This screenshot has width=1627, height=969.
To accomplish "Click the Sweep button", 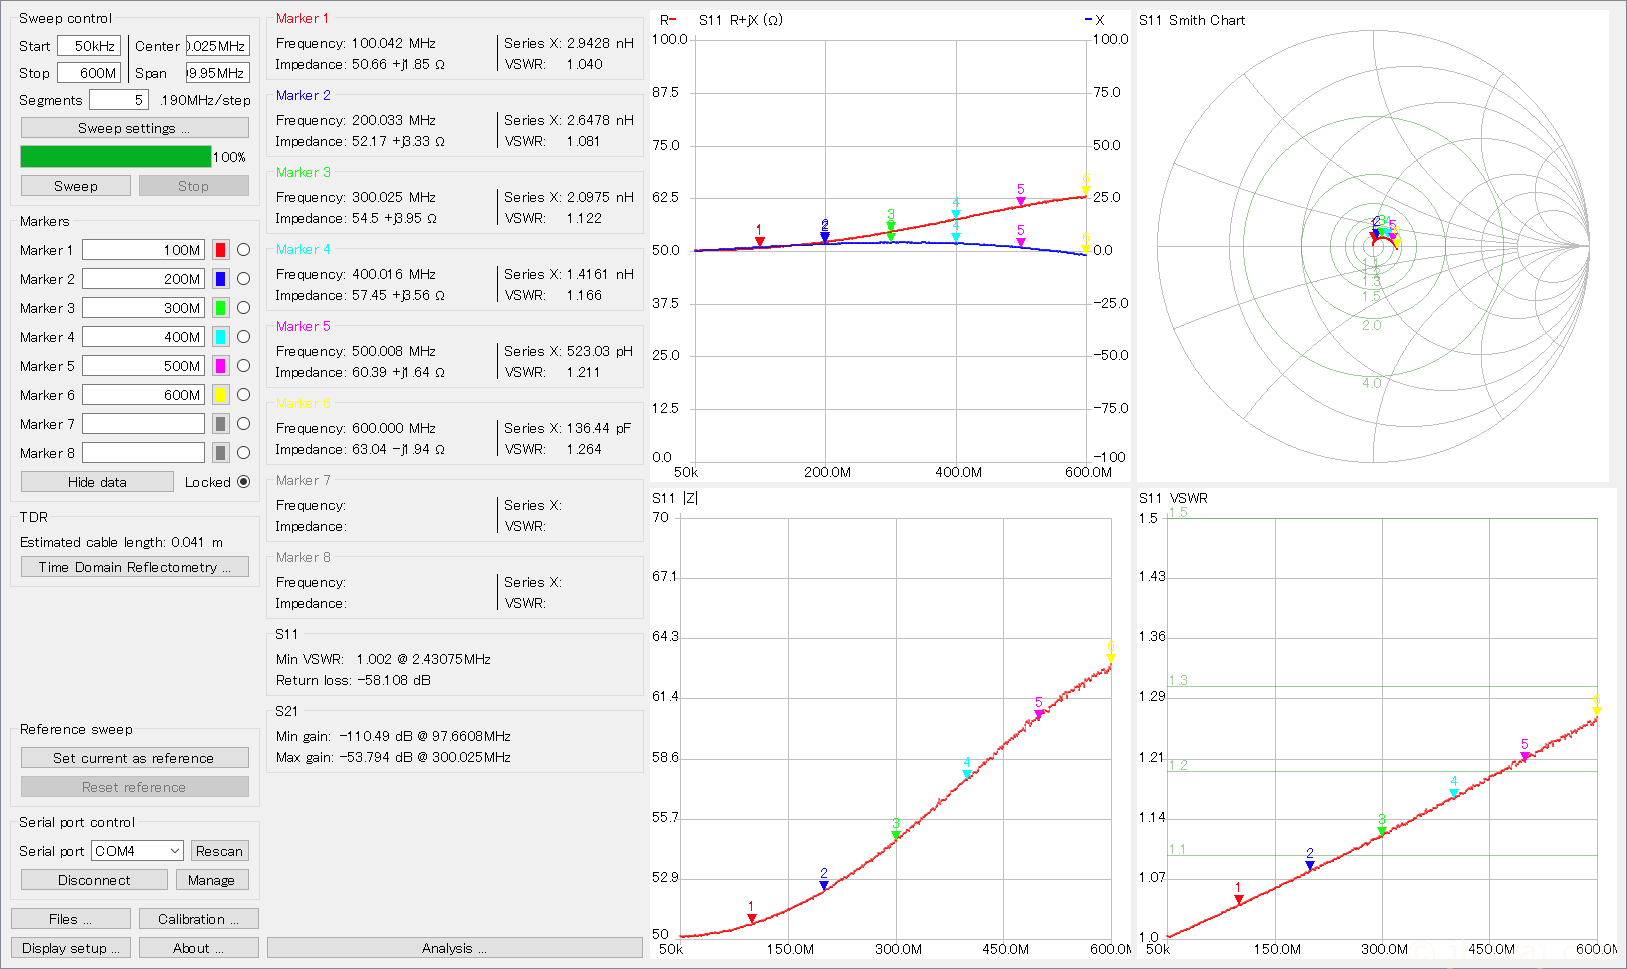I will (76, 186).
